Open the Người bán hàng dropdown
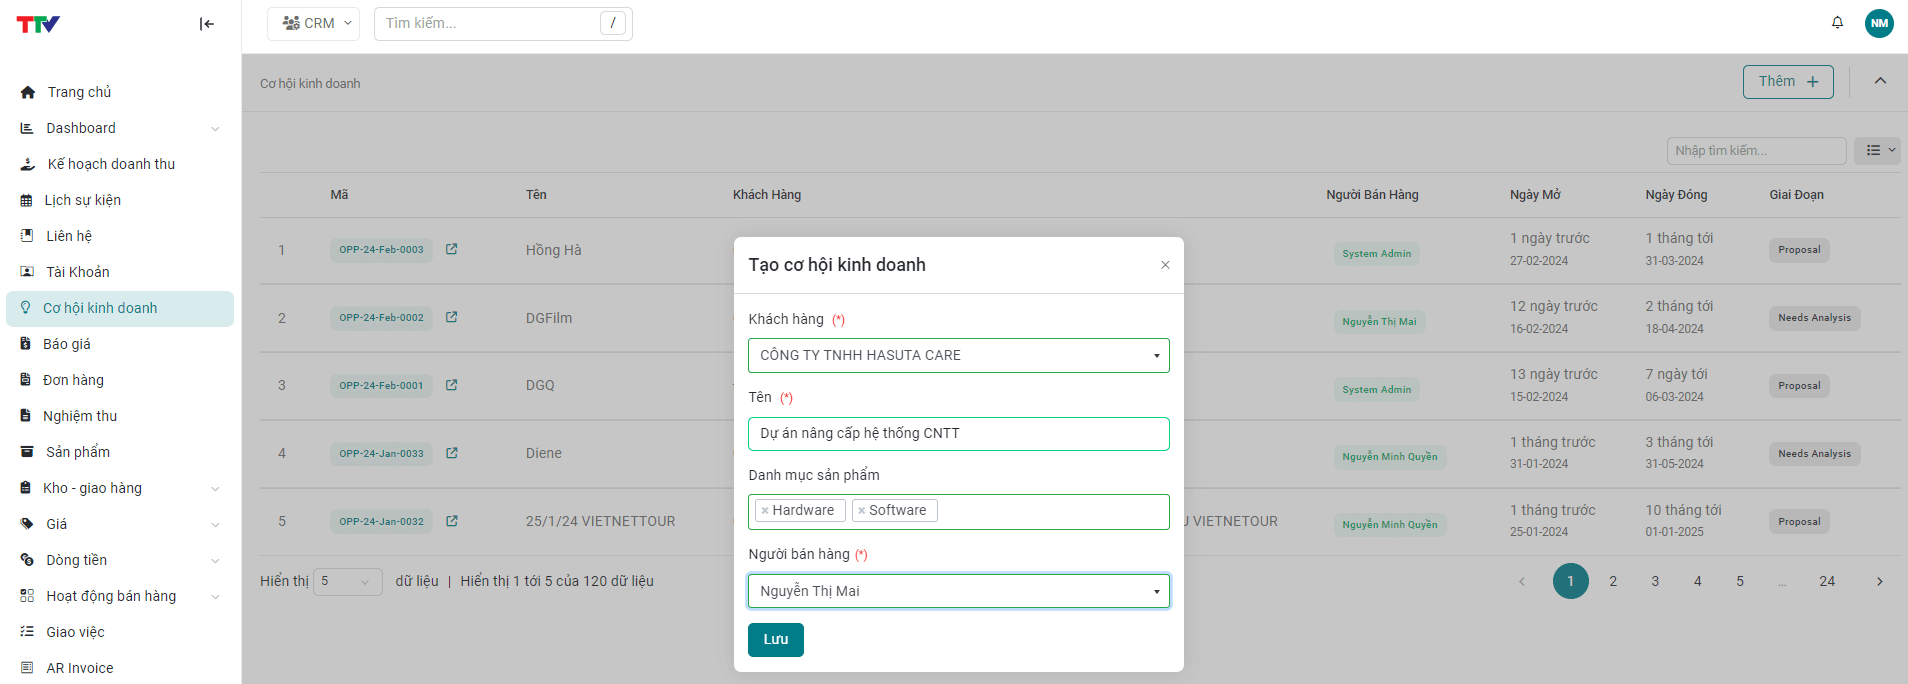Screen dimensions: 1908x684 coord(958,591)
